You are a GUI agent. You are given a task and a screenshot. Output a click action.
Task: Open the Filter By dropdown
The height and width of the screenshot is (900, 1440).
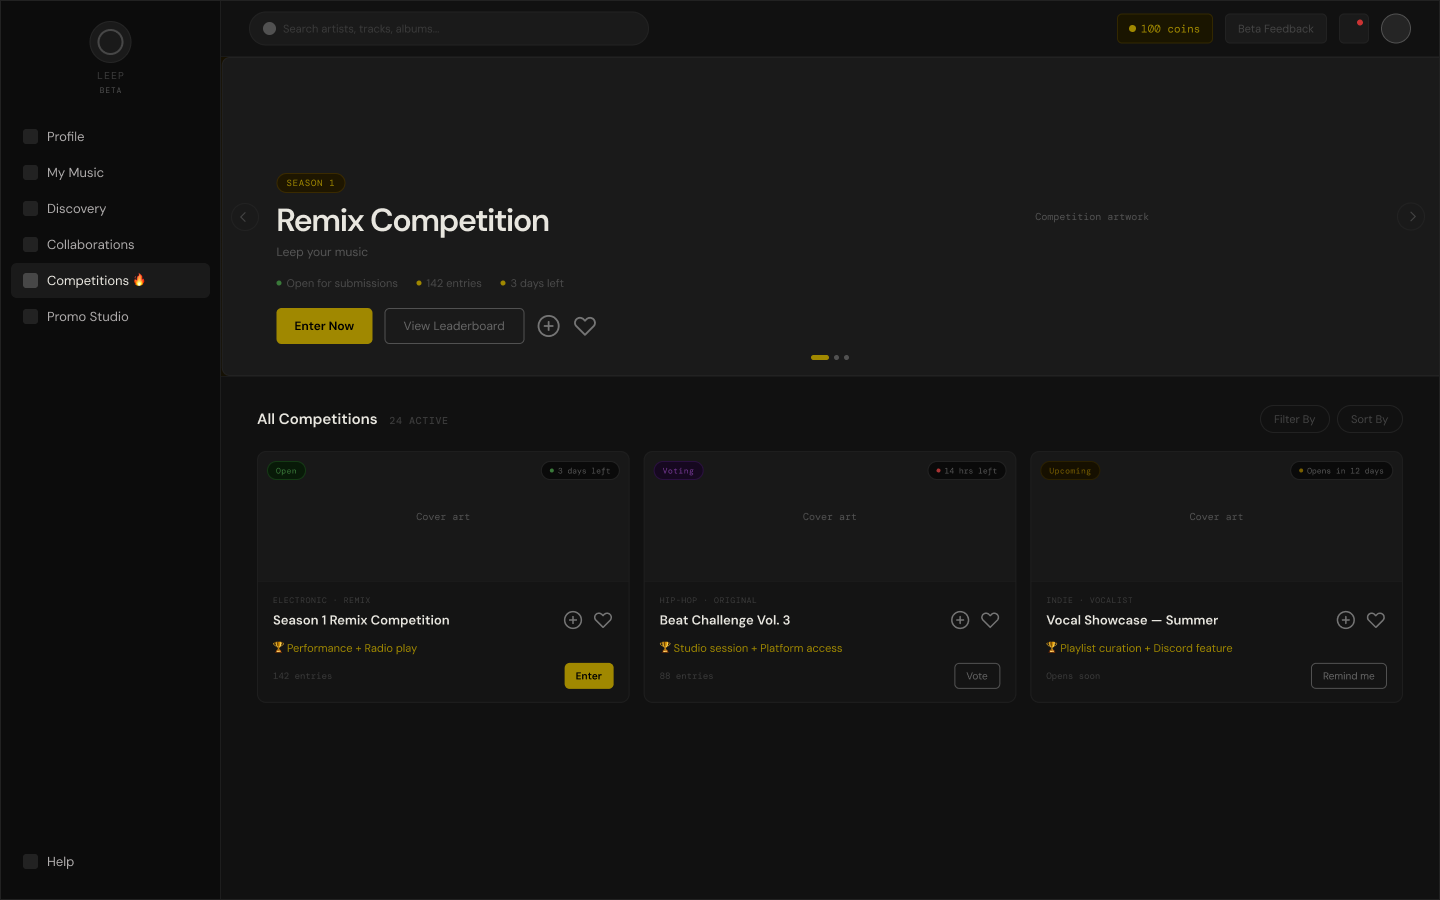[1295, 419]
